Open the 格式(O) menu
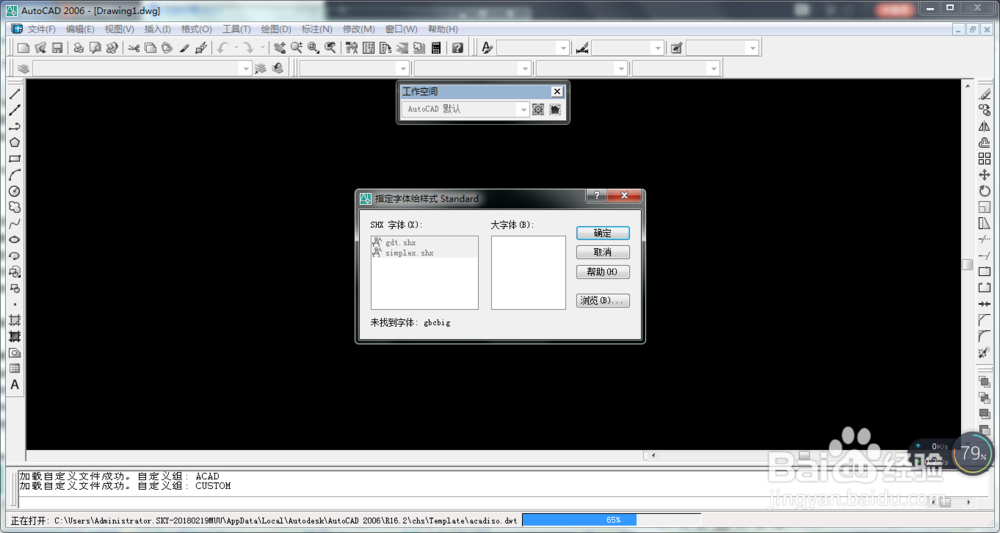The width and height of the screenshot is (1000, 533). [196, 29]
